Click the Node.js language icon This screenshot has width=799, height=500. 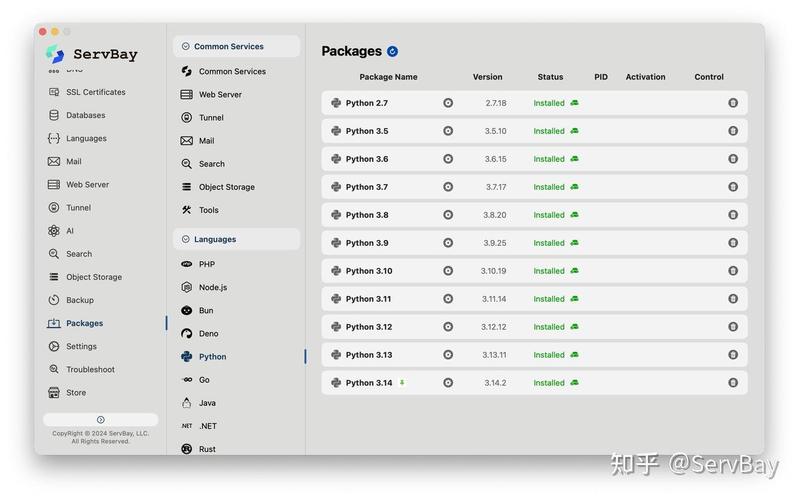(x=187, y=287)
